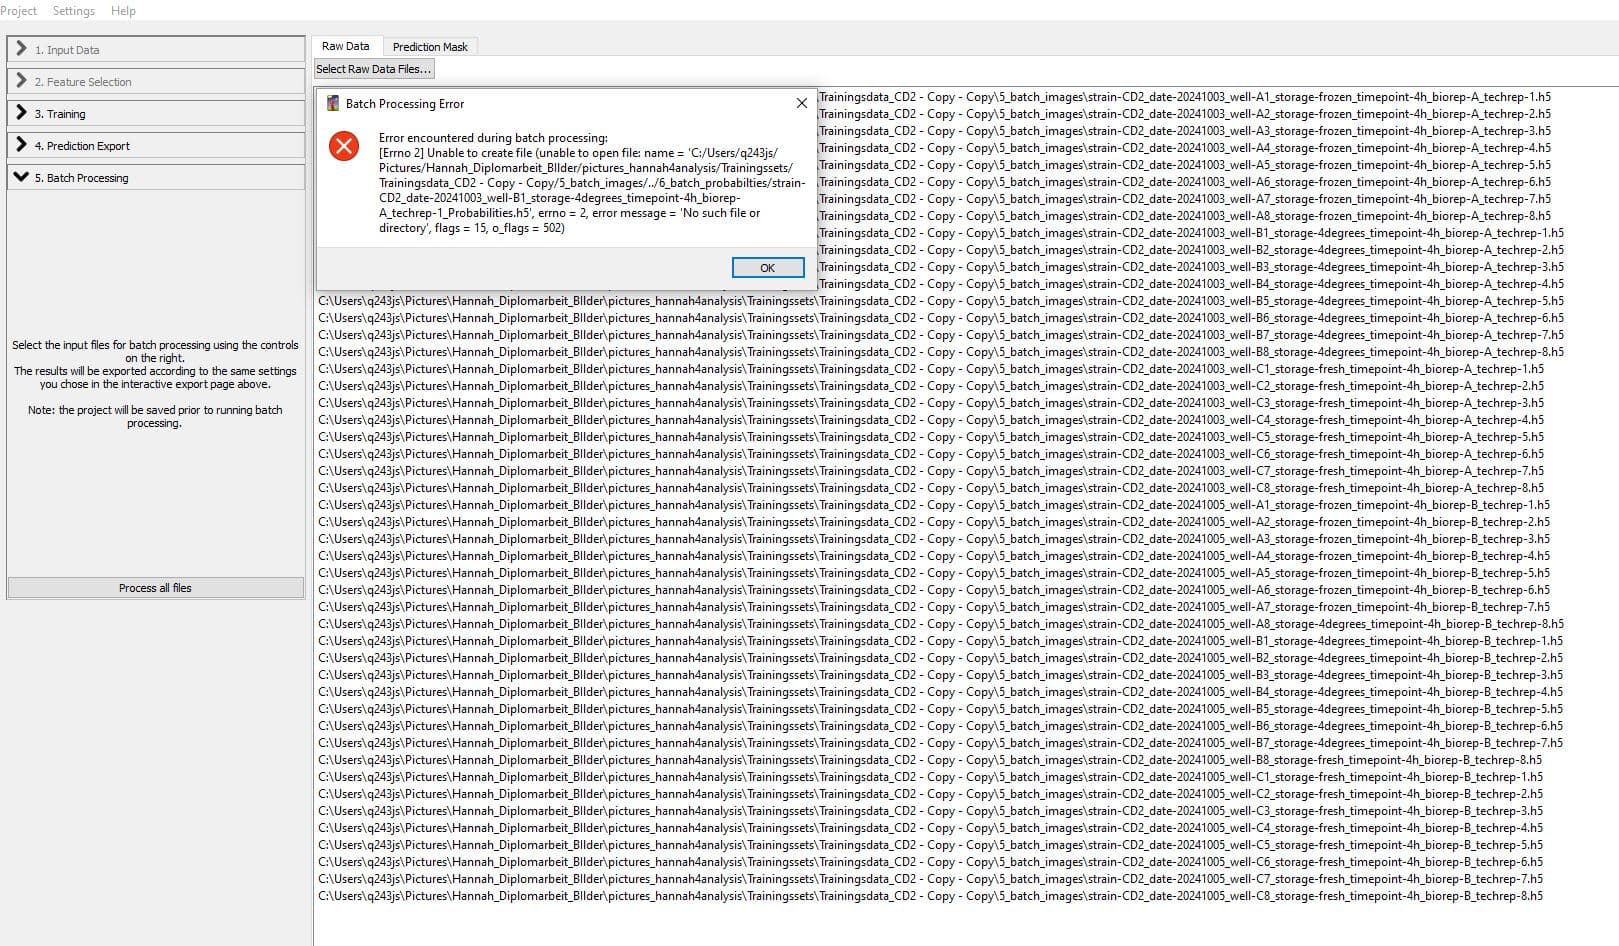Open the Settings menu

(73, 10)
